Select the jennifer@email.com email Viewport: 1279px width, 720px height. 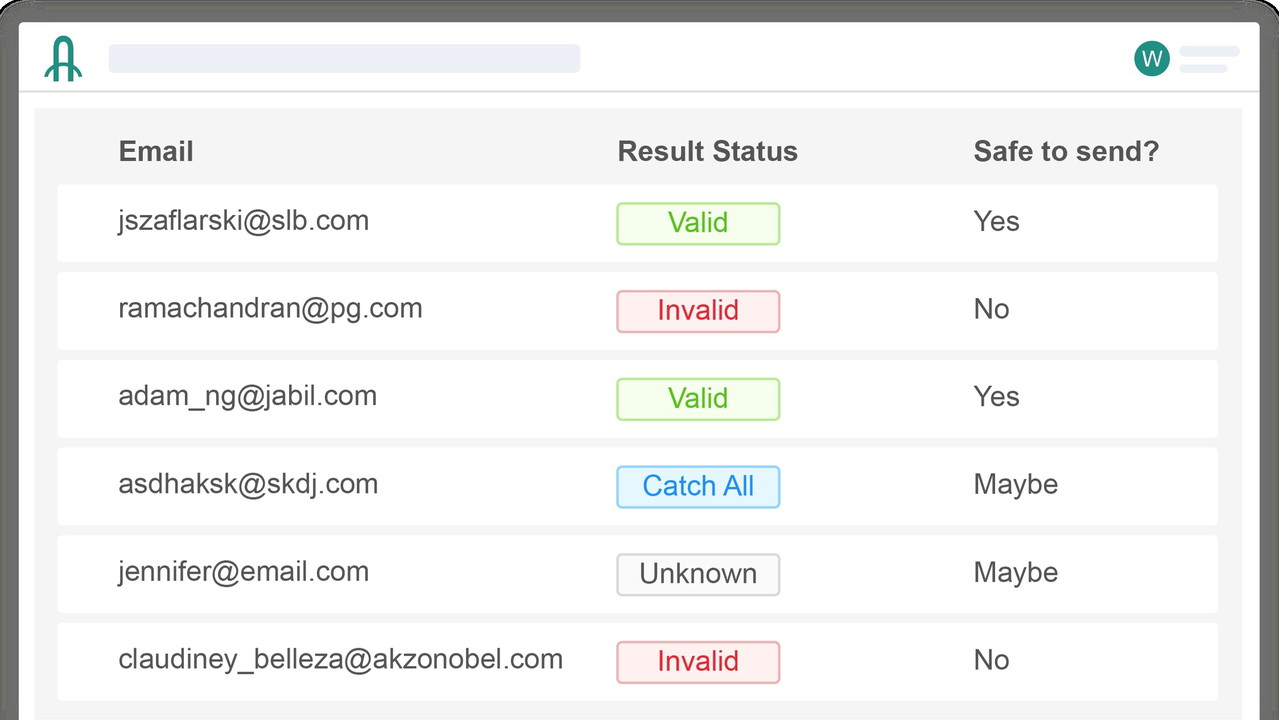coord(244,572)
